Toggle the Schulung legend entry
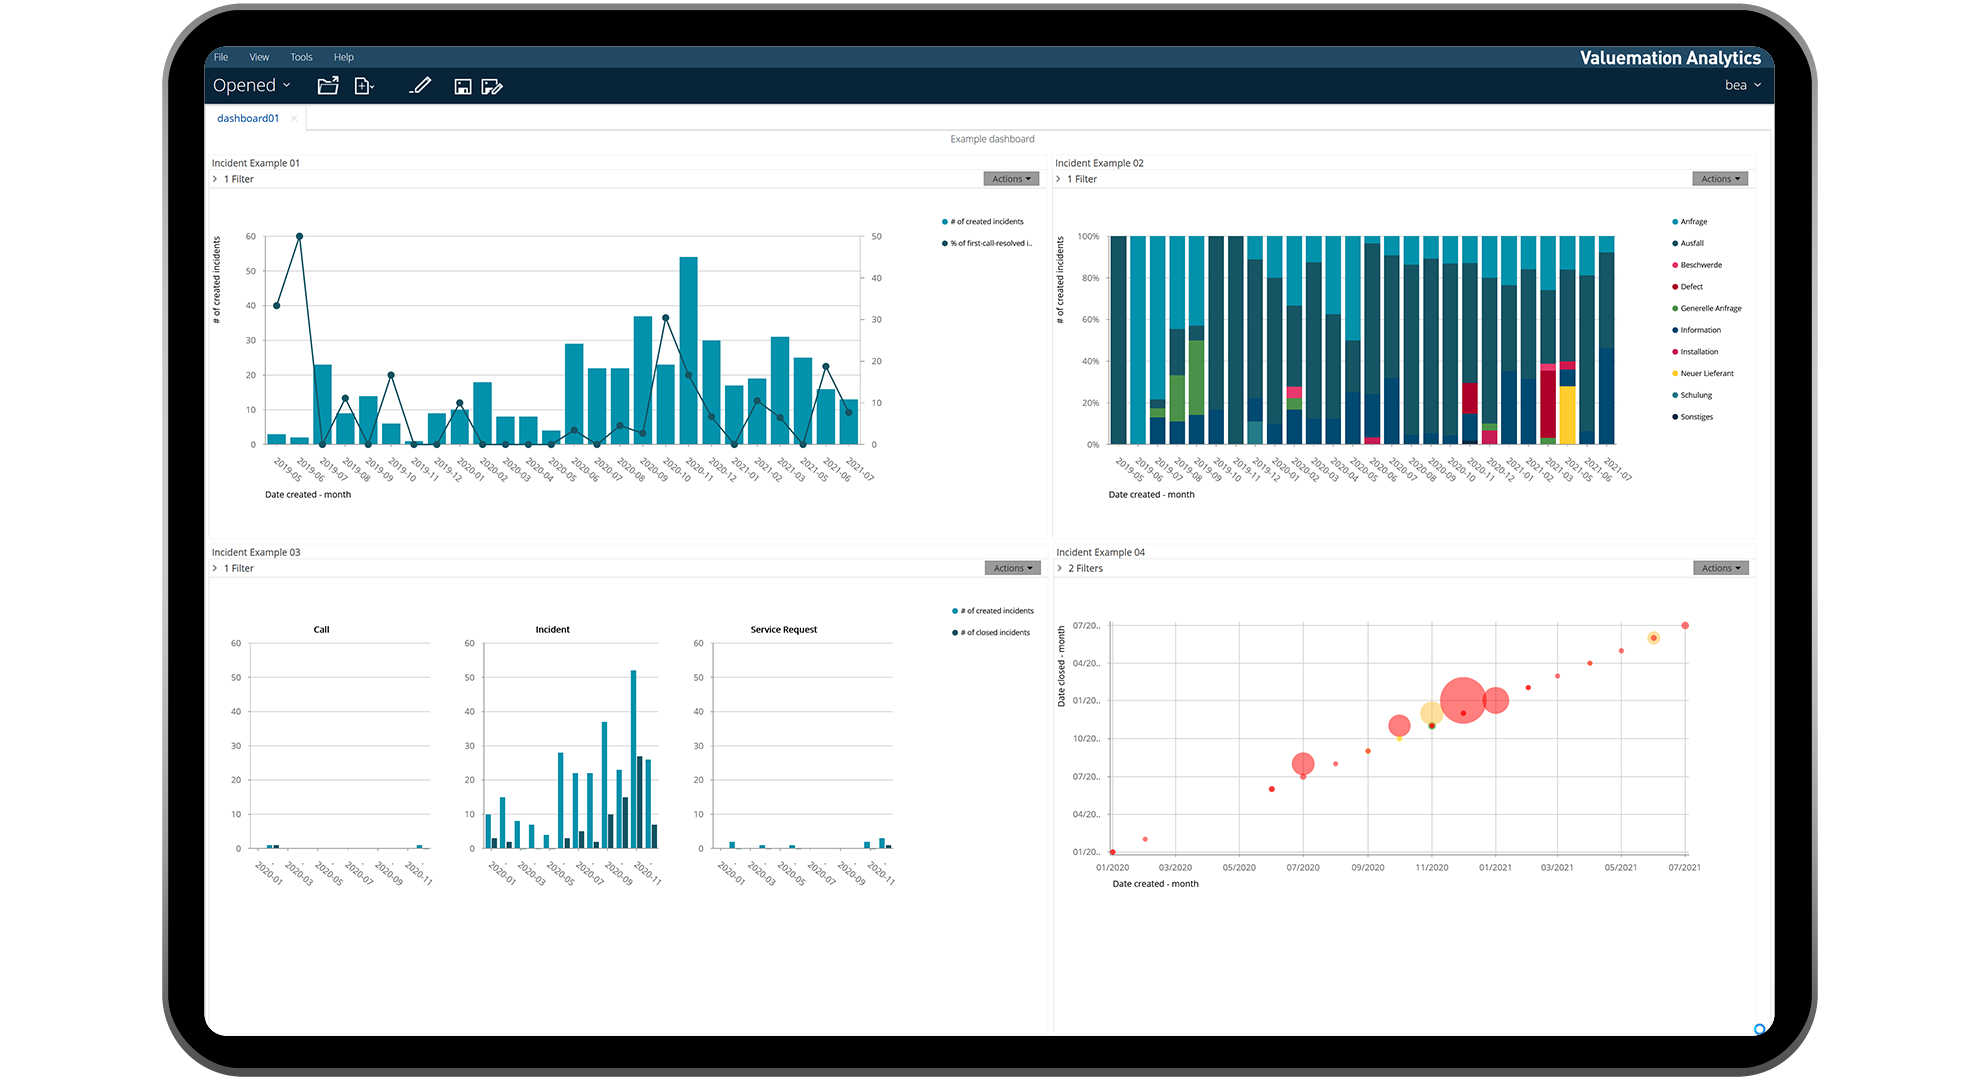1980x1080 pixels. coord(1692,395)
